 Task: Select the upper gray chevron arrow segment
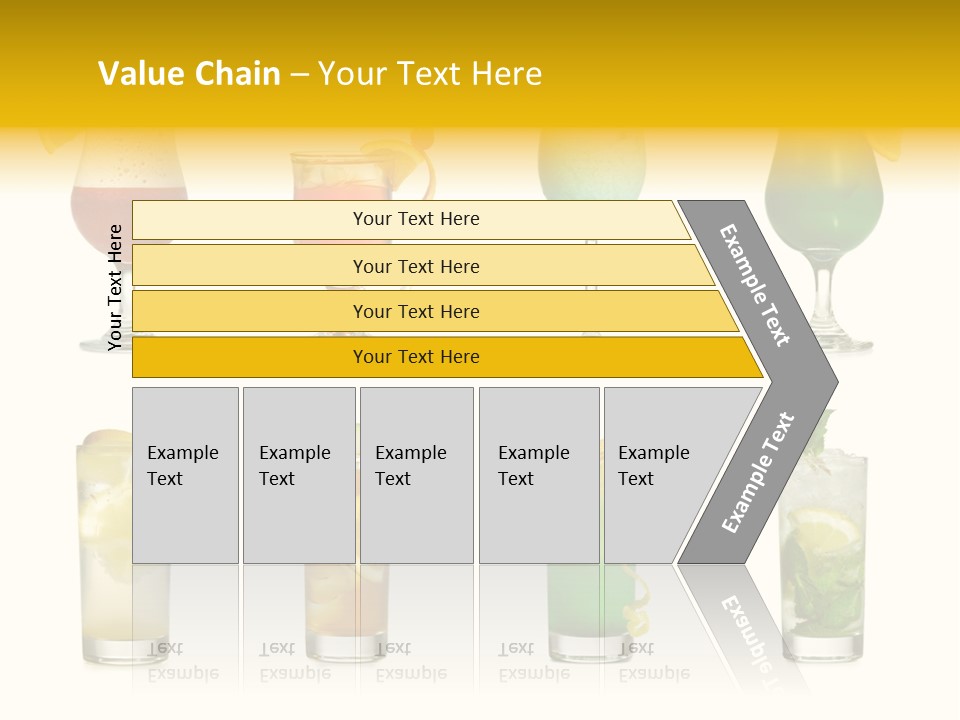point(758,285)
